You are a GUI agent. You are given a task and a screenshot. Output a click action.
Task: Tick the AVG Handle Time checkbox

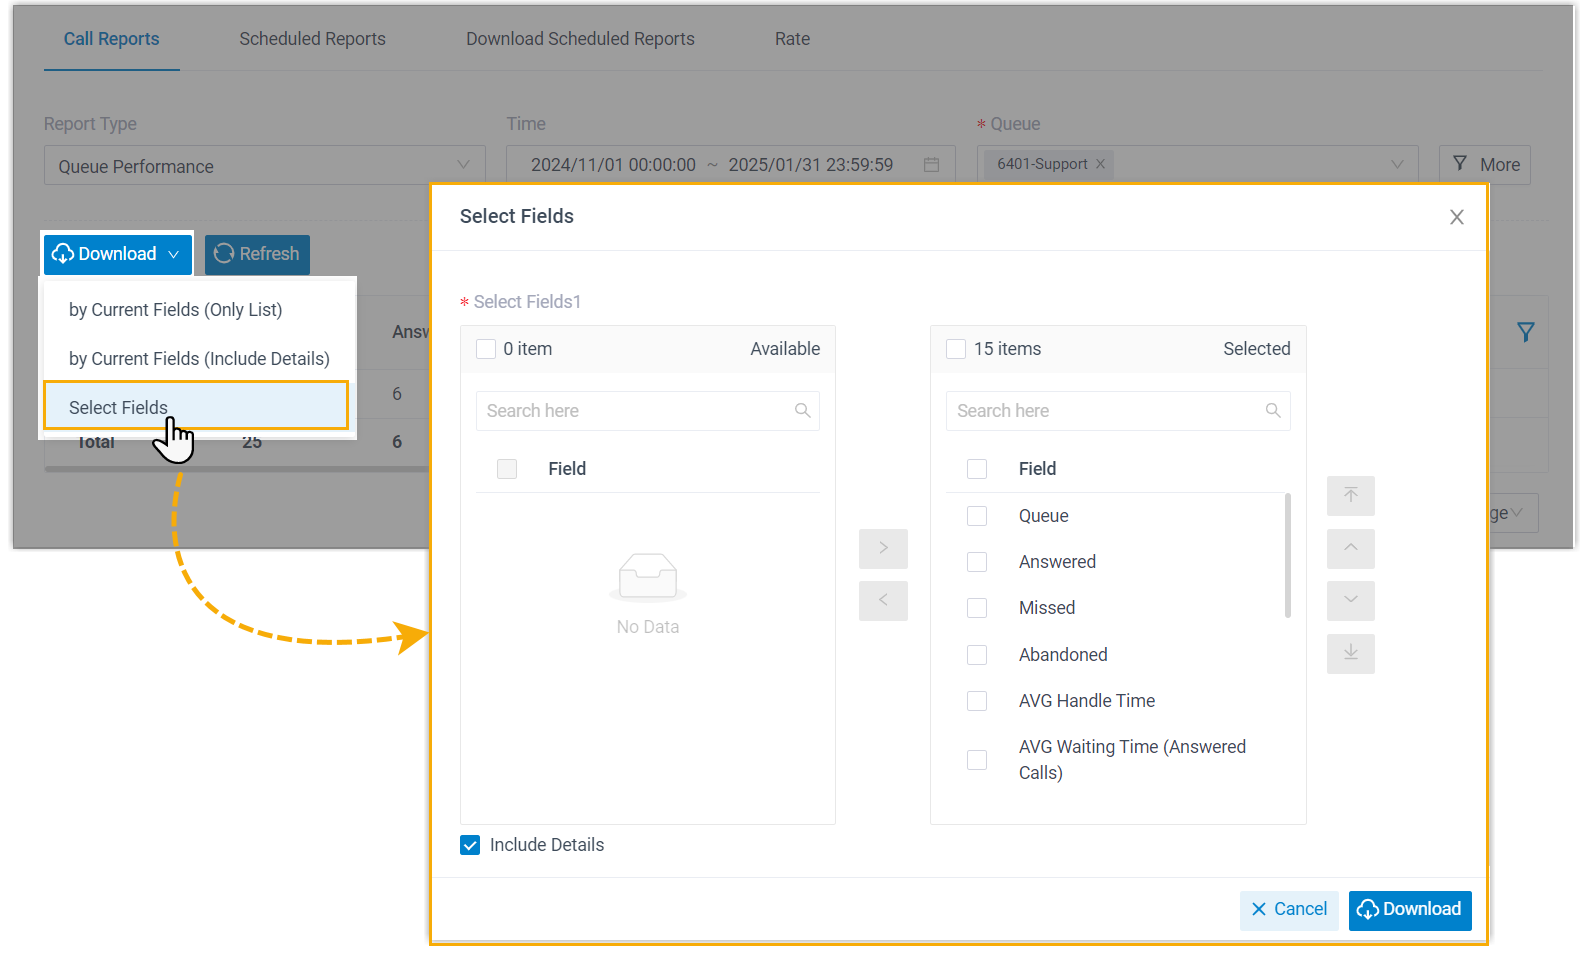977,701
